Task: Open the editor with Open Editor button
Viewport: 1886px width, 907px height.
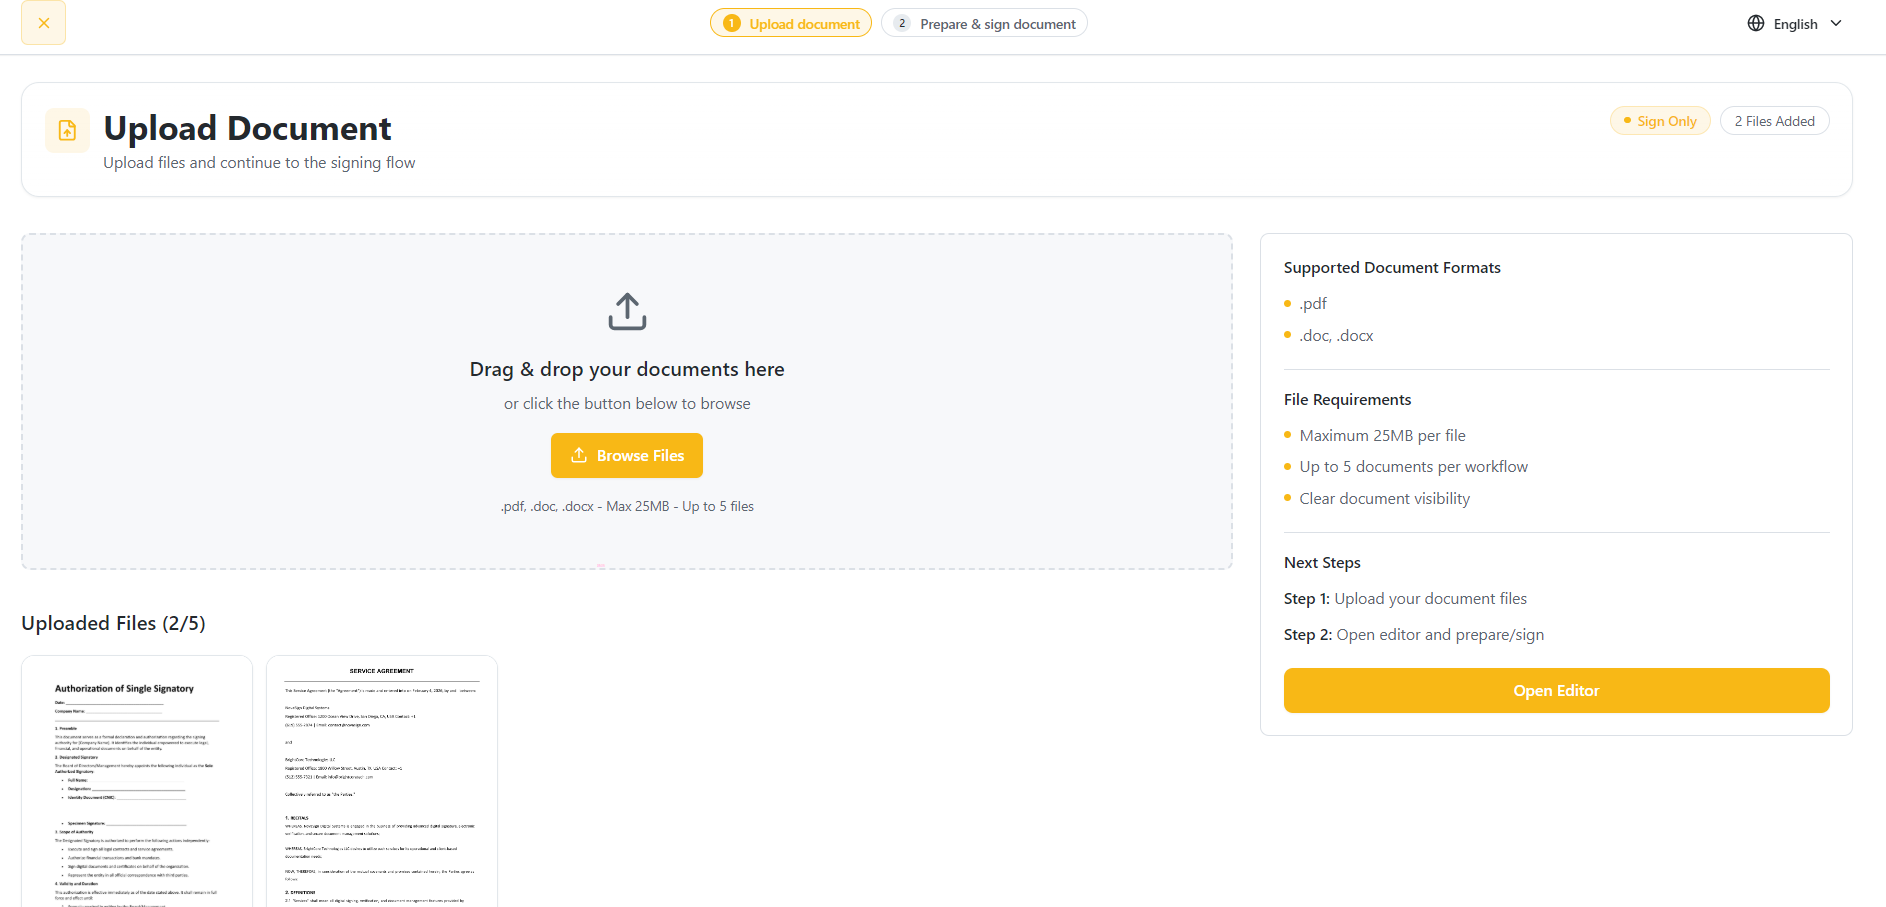Action: 1556,690
